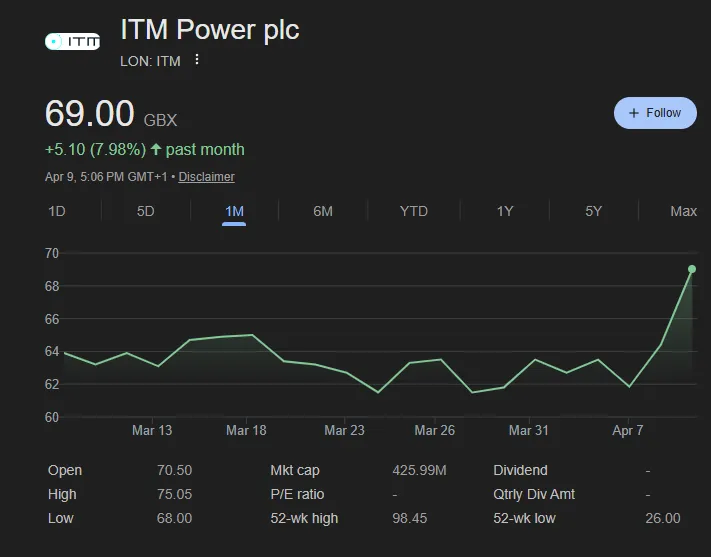Click the Mkt cap value 425.99M
The image size is (711, 557).
[419, 470]
